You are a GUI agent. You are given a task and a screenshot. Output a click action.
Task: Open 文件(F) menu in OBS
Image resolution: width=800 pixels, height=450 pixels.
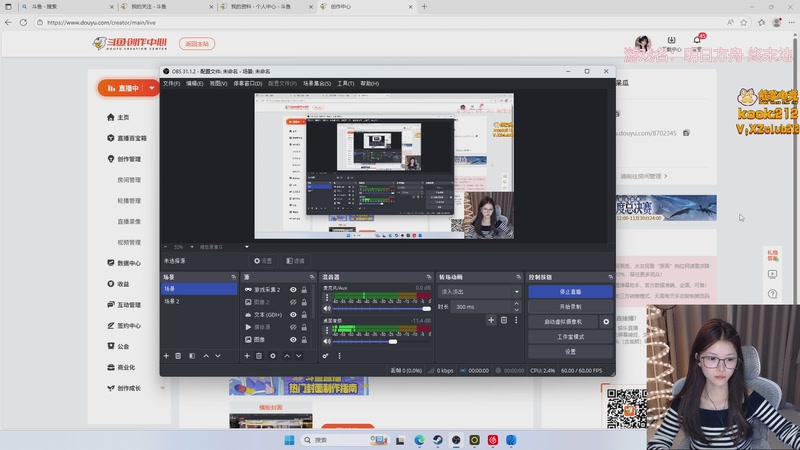click(x=171, y=84)
